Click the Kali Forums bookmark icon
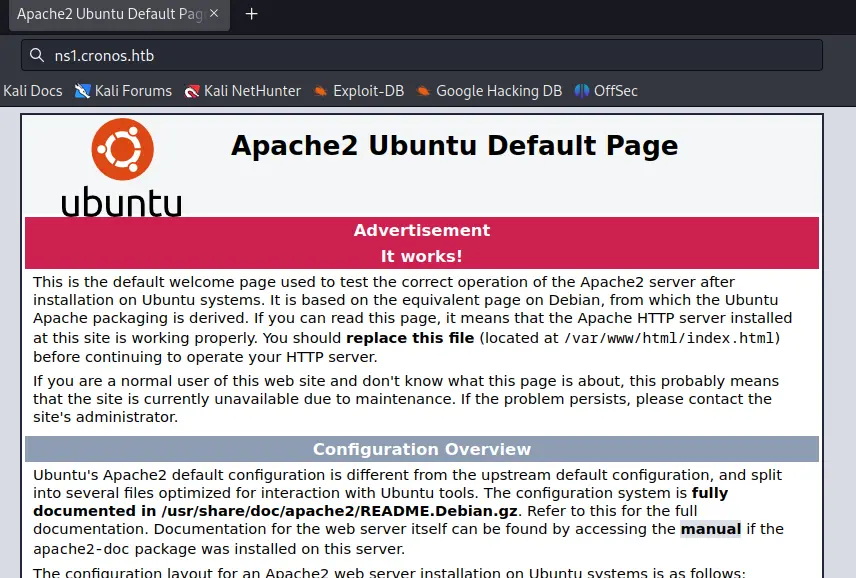This screenshot has width=856, height=578. tap(82, 91)
